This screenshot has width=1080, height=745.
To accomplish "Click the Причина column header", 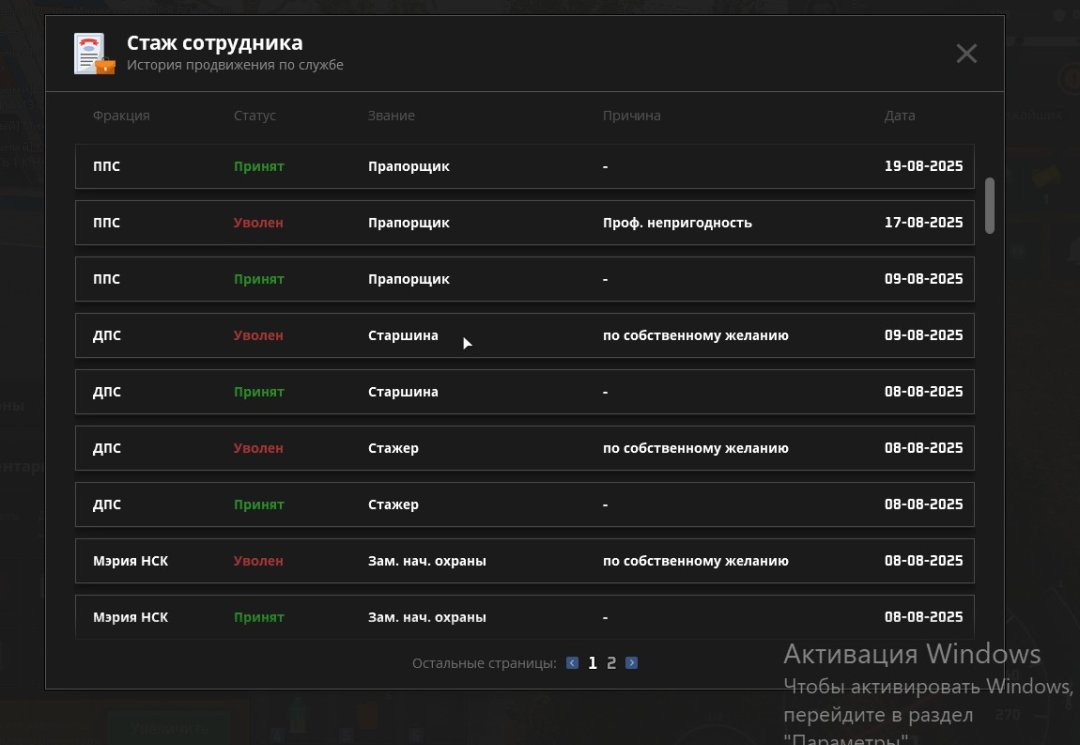I will pos(632,116).
